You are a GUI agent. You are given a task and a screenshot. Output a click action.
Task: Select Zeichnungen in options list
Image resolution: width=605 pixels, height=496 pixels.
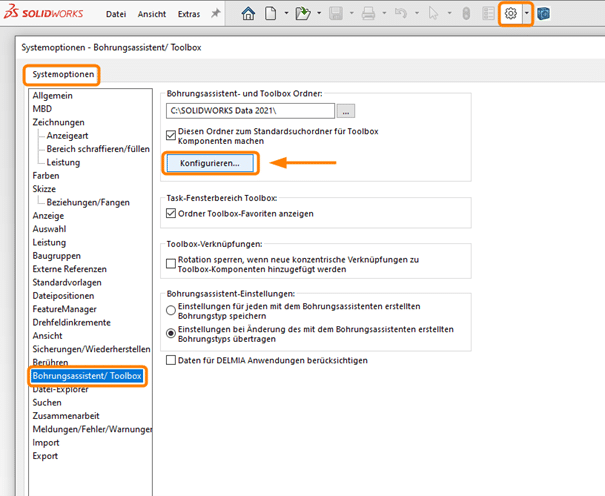click(58, 122)
